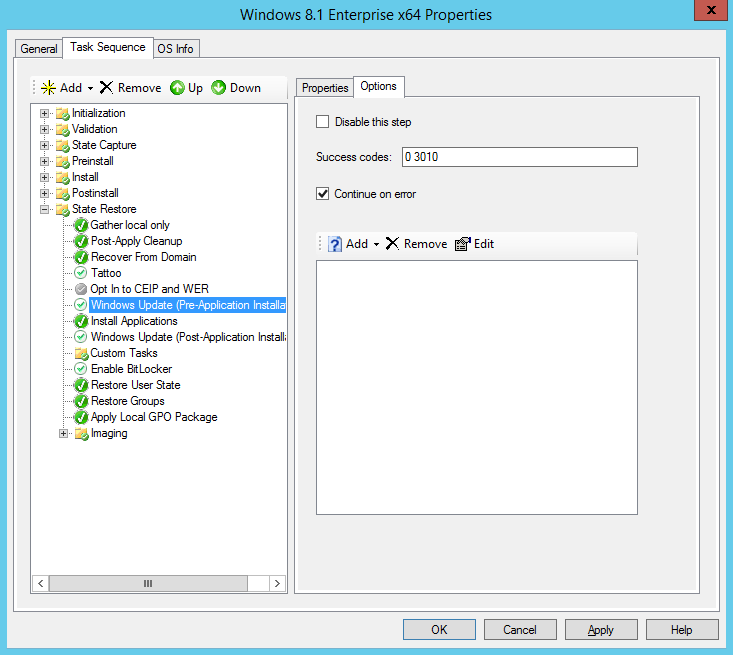Click Restore Groups step icon

click(81, 401)
